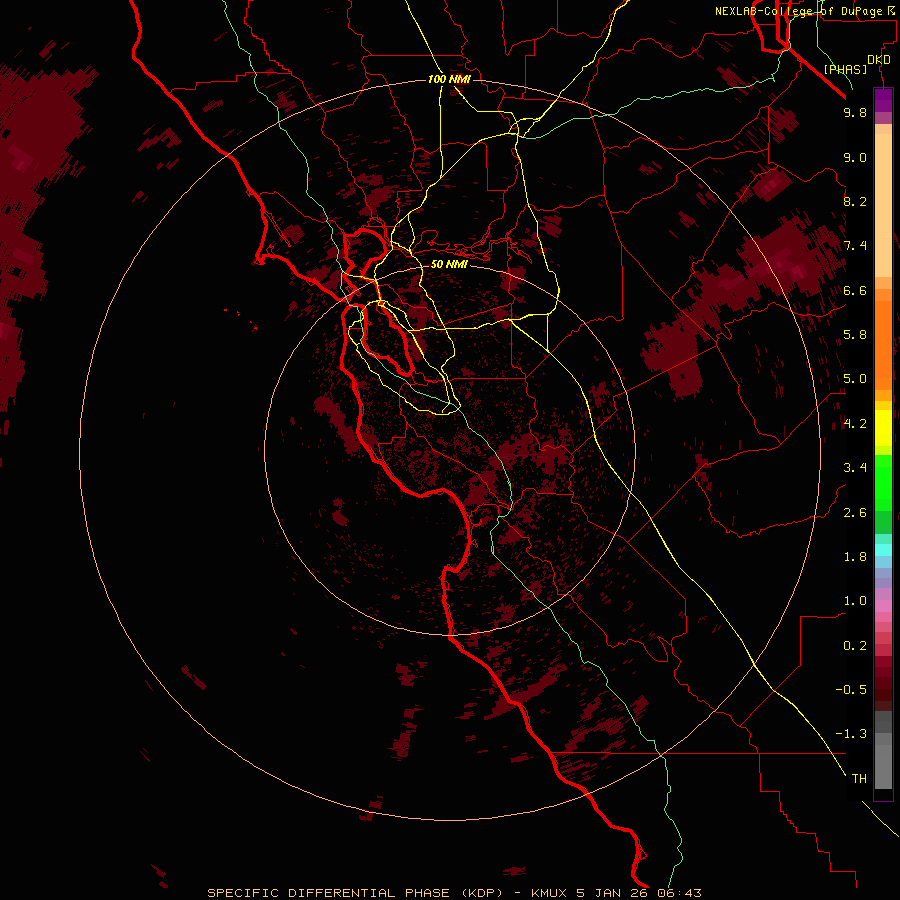
Task: Click the 9.0 value on the color scale
Action: tap(855, 157)
